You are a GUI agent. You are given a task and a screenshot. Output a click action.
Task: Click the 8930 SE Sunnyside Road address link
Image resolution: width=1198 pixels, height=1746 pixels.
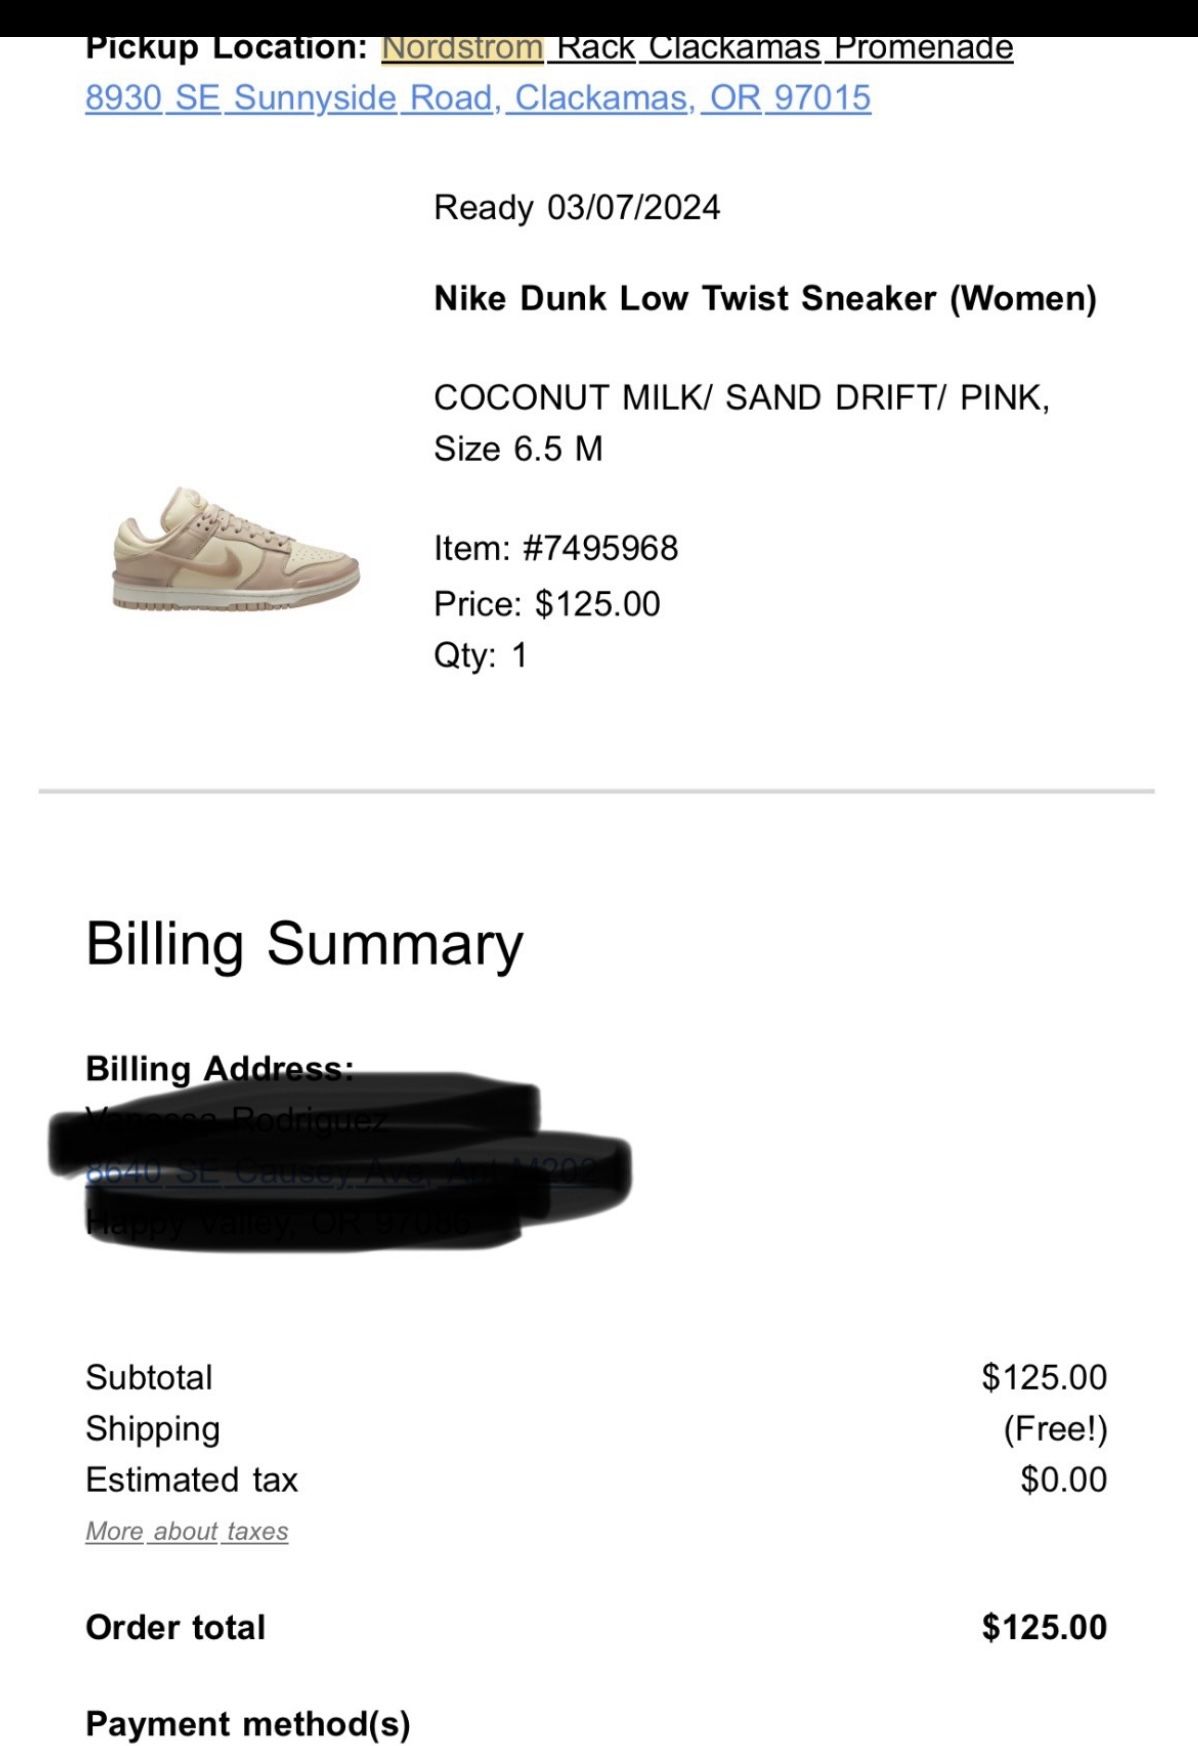[x=478, y=98]
